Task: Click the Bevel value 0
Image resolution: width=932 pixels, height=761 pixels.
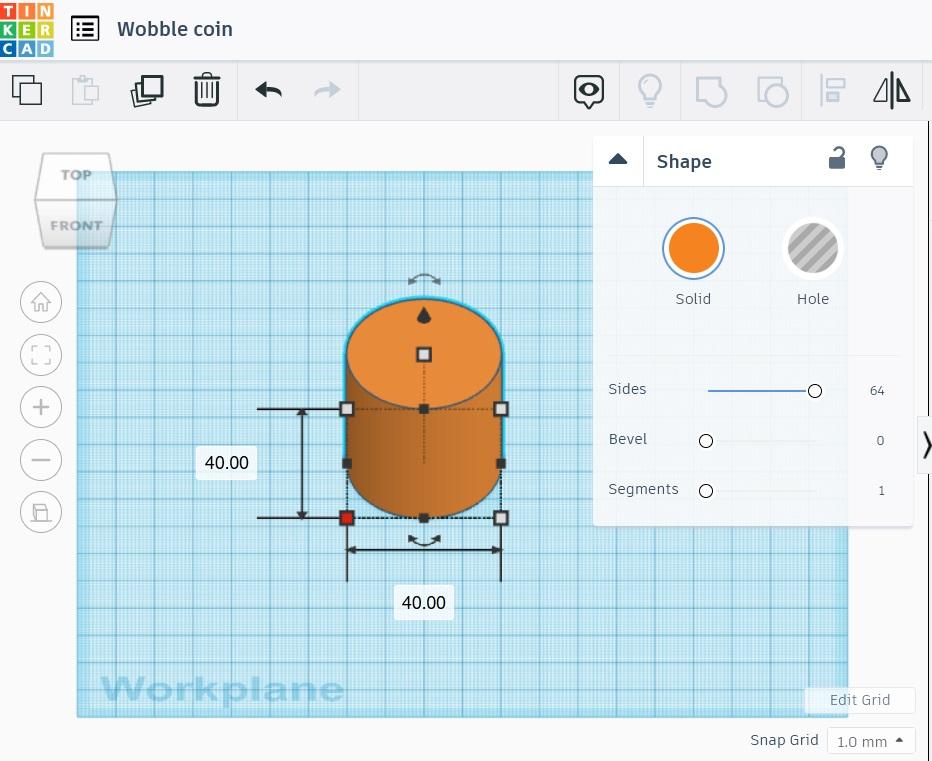Action: pyautogui.click(x=880, y=441)
